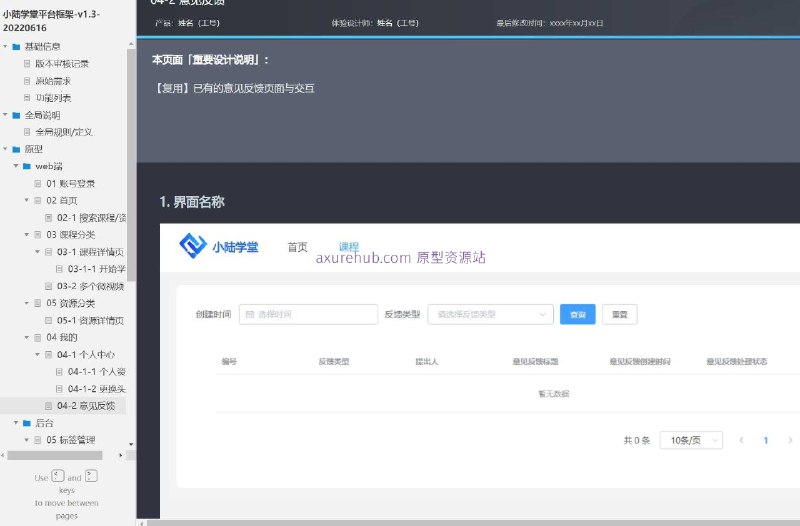Open the 10条/页 page size dropdown

point(691,440)
